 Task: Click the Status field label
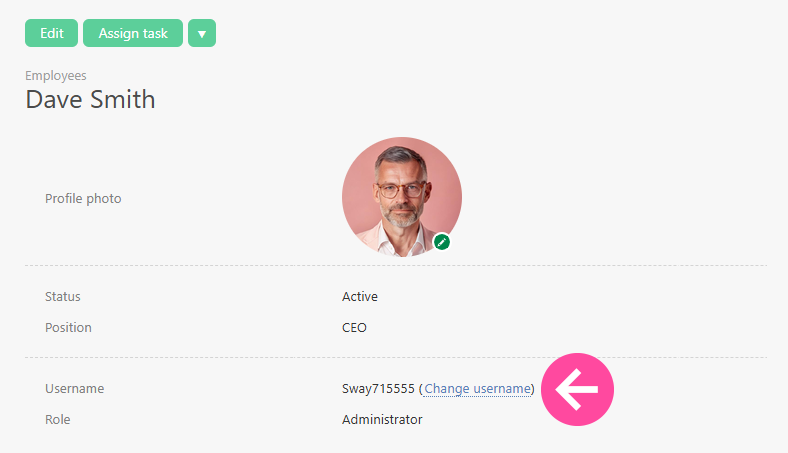coord(63,297)
